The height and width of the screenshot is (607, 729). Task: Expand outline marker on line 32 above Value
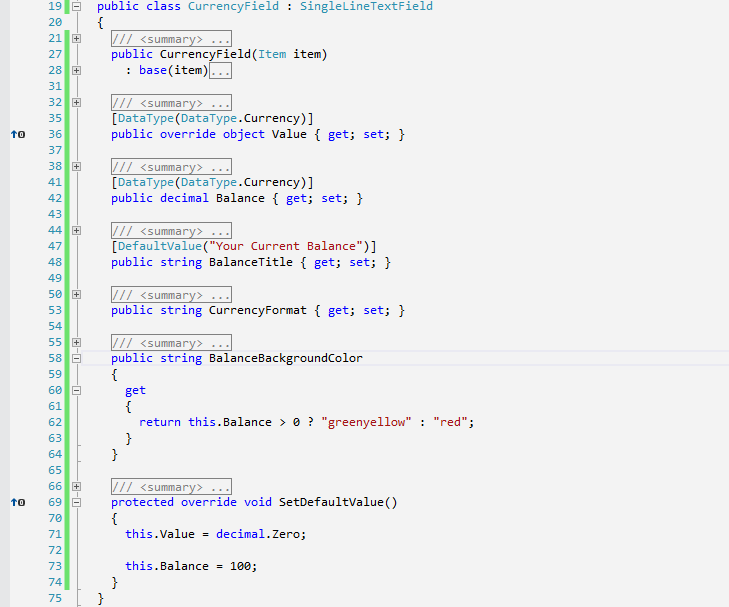[x=77, y=102]
